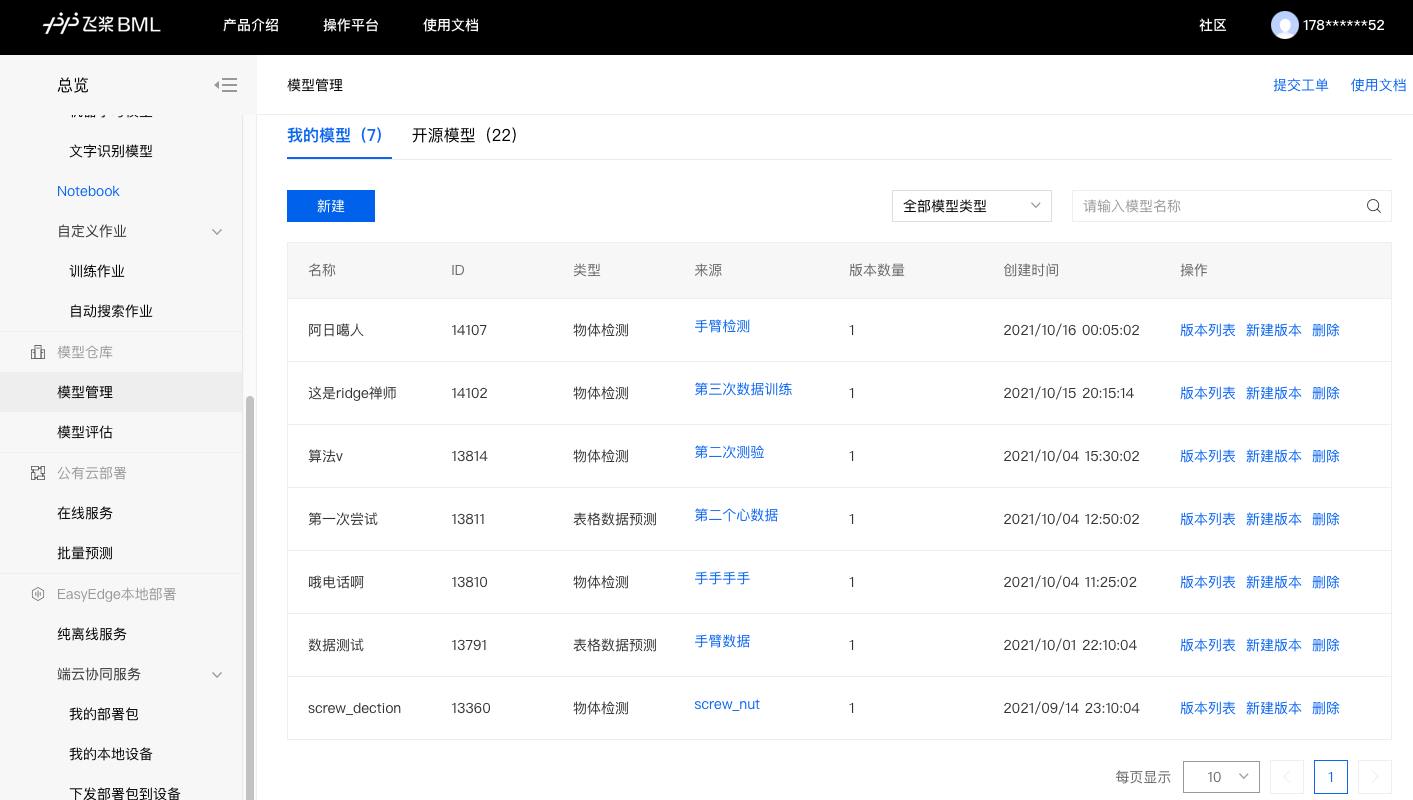Open 文字识别模型 in sidebar
The image size is (1413, 800).
(111, 151)
